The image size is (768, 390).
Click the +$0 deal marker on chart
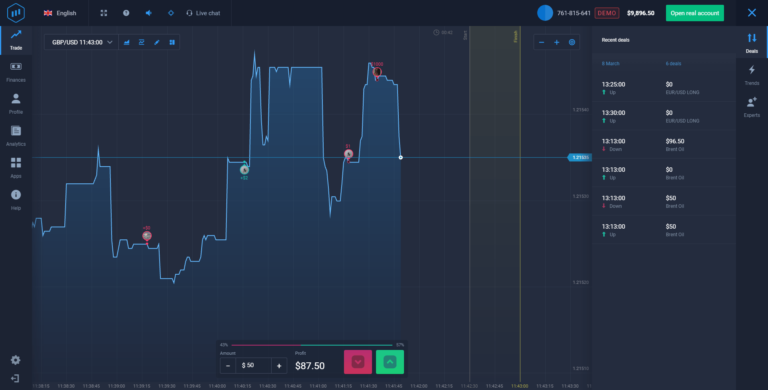(x=147, y=236)
